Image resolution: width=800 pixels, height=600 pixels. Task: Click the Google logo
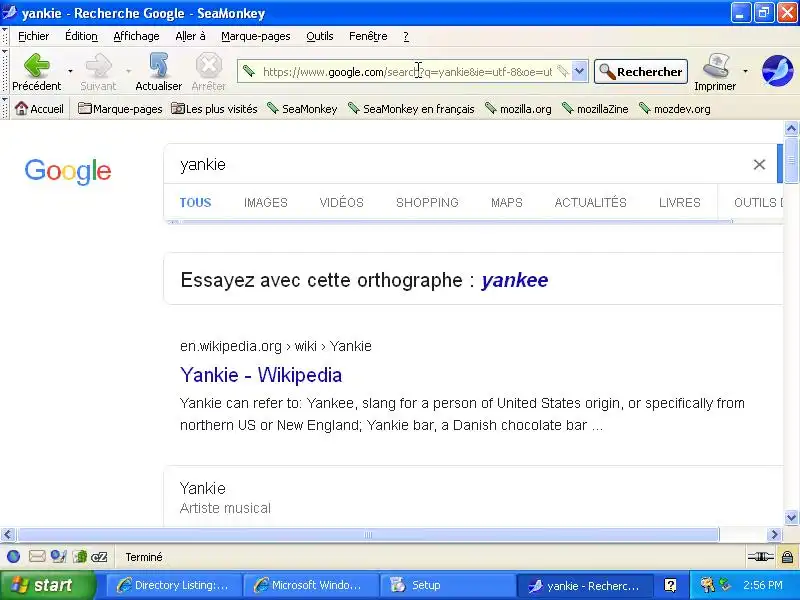pos(68,171)
